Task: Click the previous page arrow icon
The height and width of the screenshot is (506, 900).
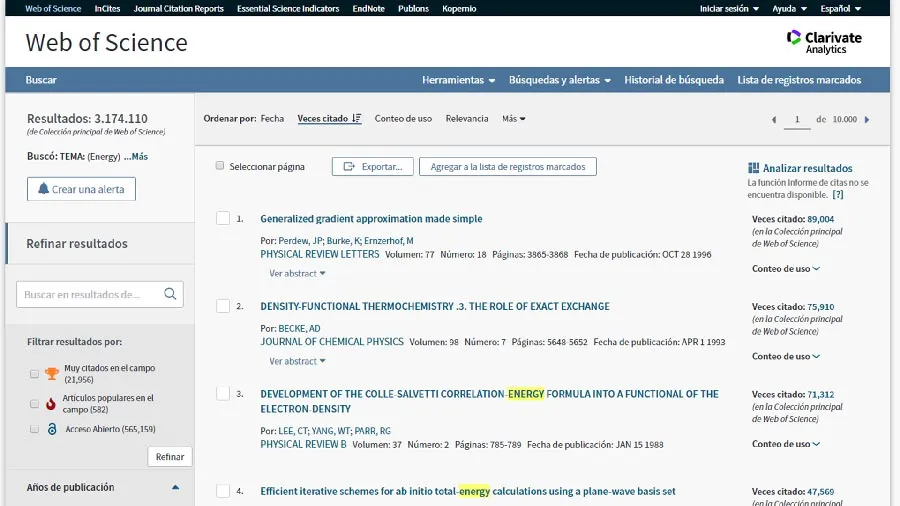Action: click(773, 120)
